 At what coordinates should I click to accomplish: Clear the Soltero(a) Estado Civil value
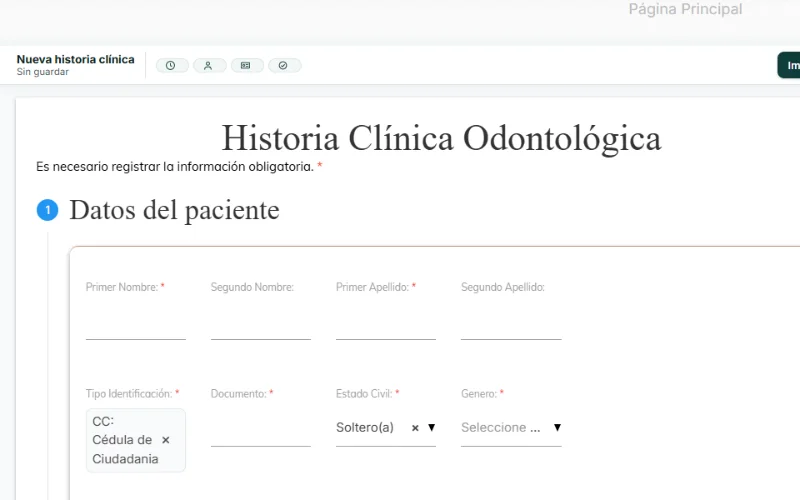(x=415, y=428)
